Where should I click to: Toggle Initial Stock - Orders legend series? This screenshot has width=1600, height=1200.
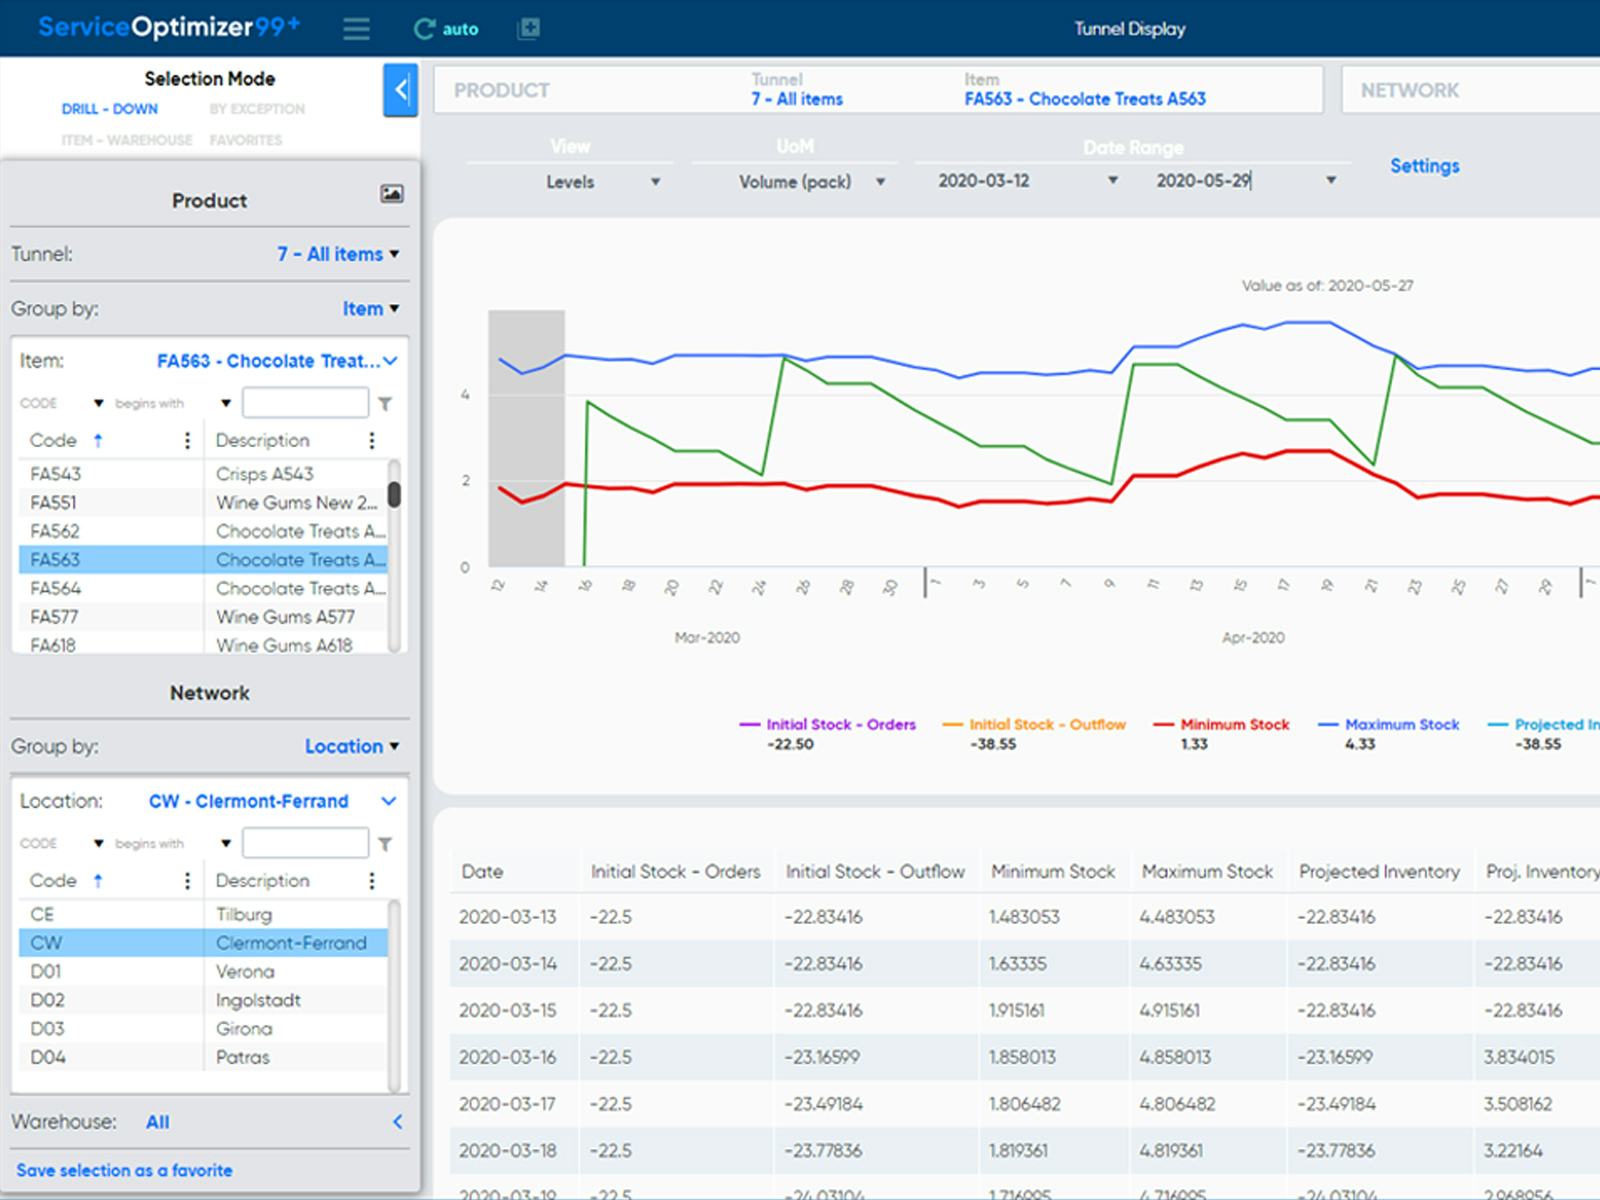click(x=840, y=724)
